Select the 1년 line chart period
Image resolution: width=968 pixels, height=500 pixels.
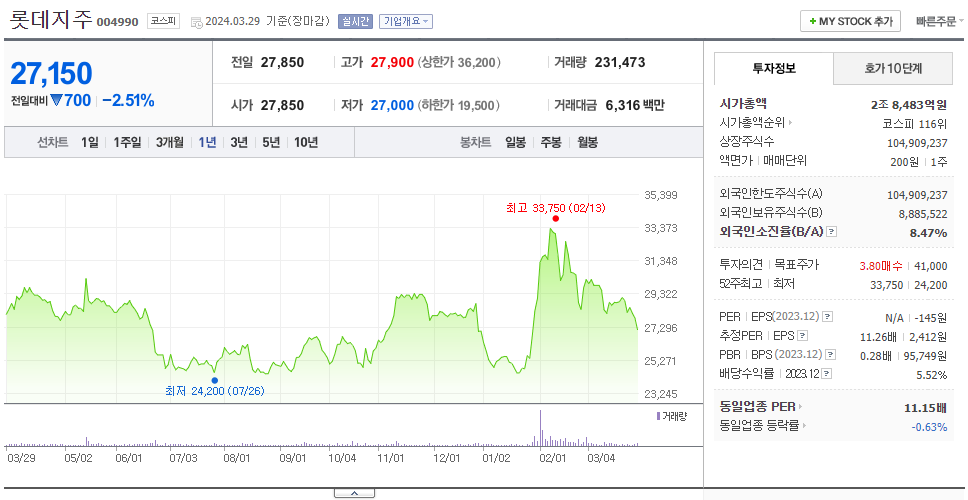point(207,143)
